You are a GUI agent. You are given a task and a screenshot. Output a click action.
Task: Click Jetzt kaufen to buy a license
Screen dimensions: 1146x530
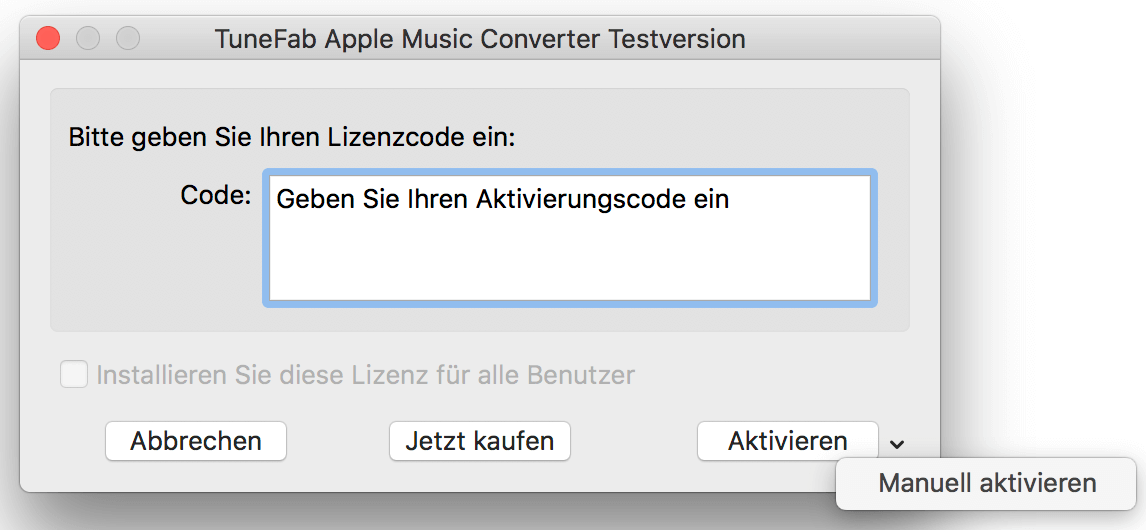[479, 441]
